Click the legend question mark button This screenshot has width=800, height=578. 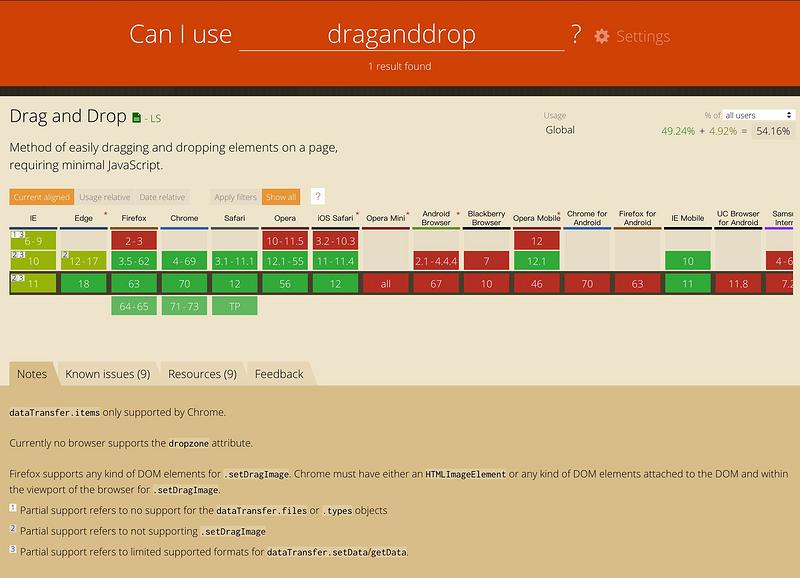[317, 196]
